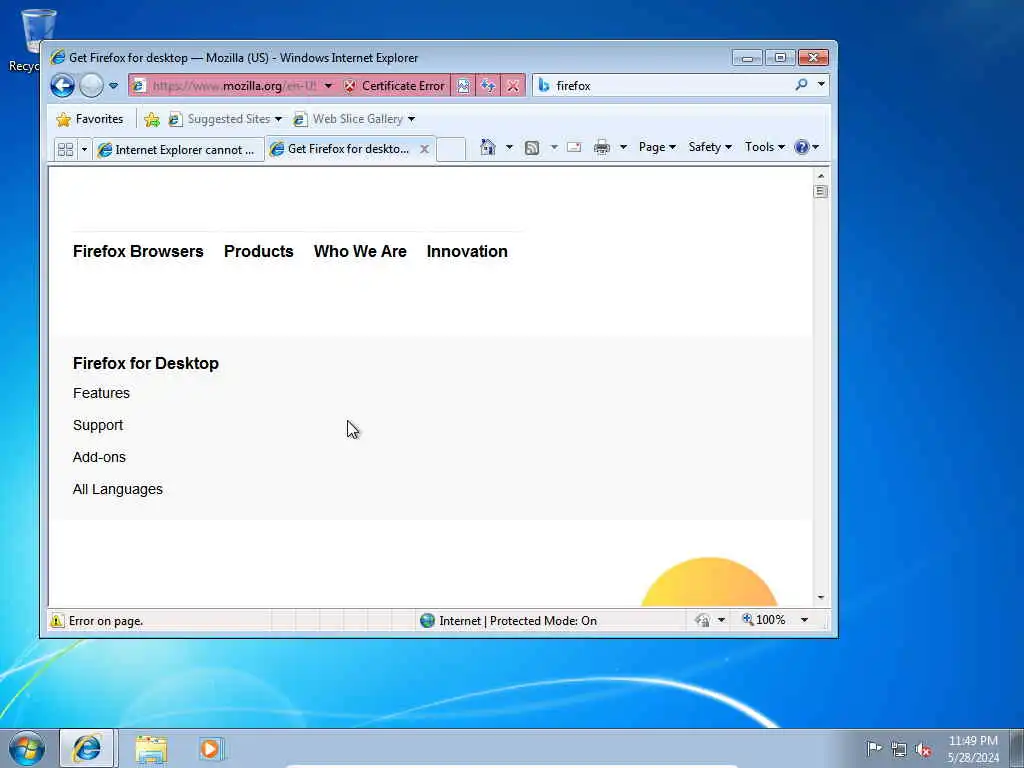
Task: Open Windows Explorer from the taskbar
Action: (152, 749)
